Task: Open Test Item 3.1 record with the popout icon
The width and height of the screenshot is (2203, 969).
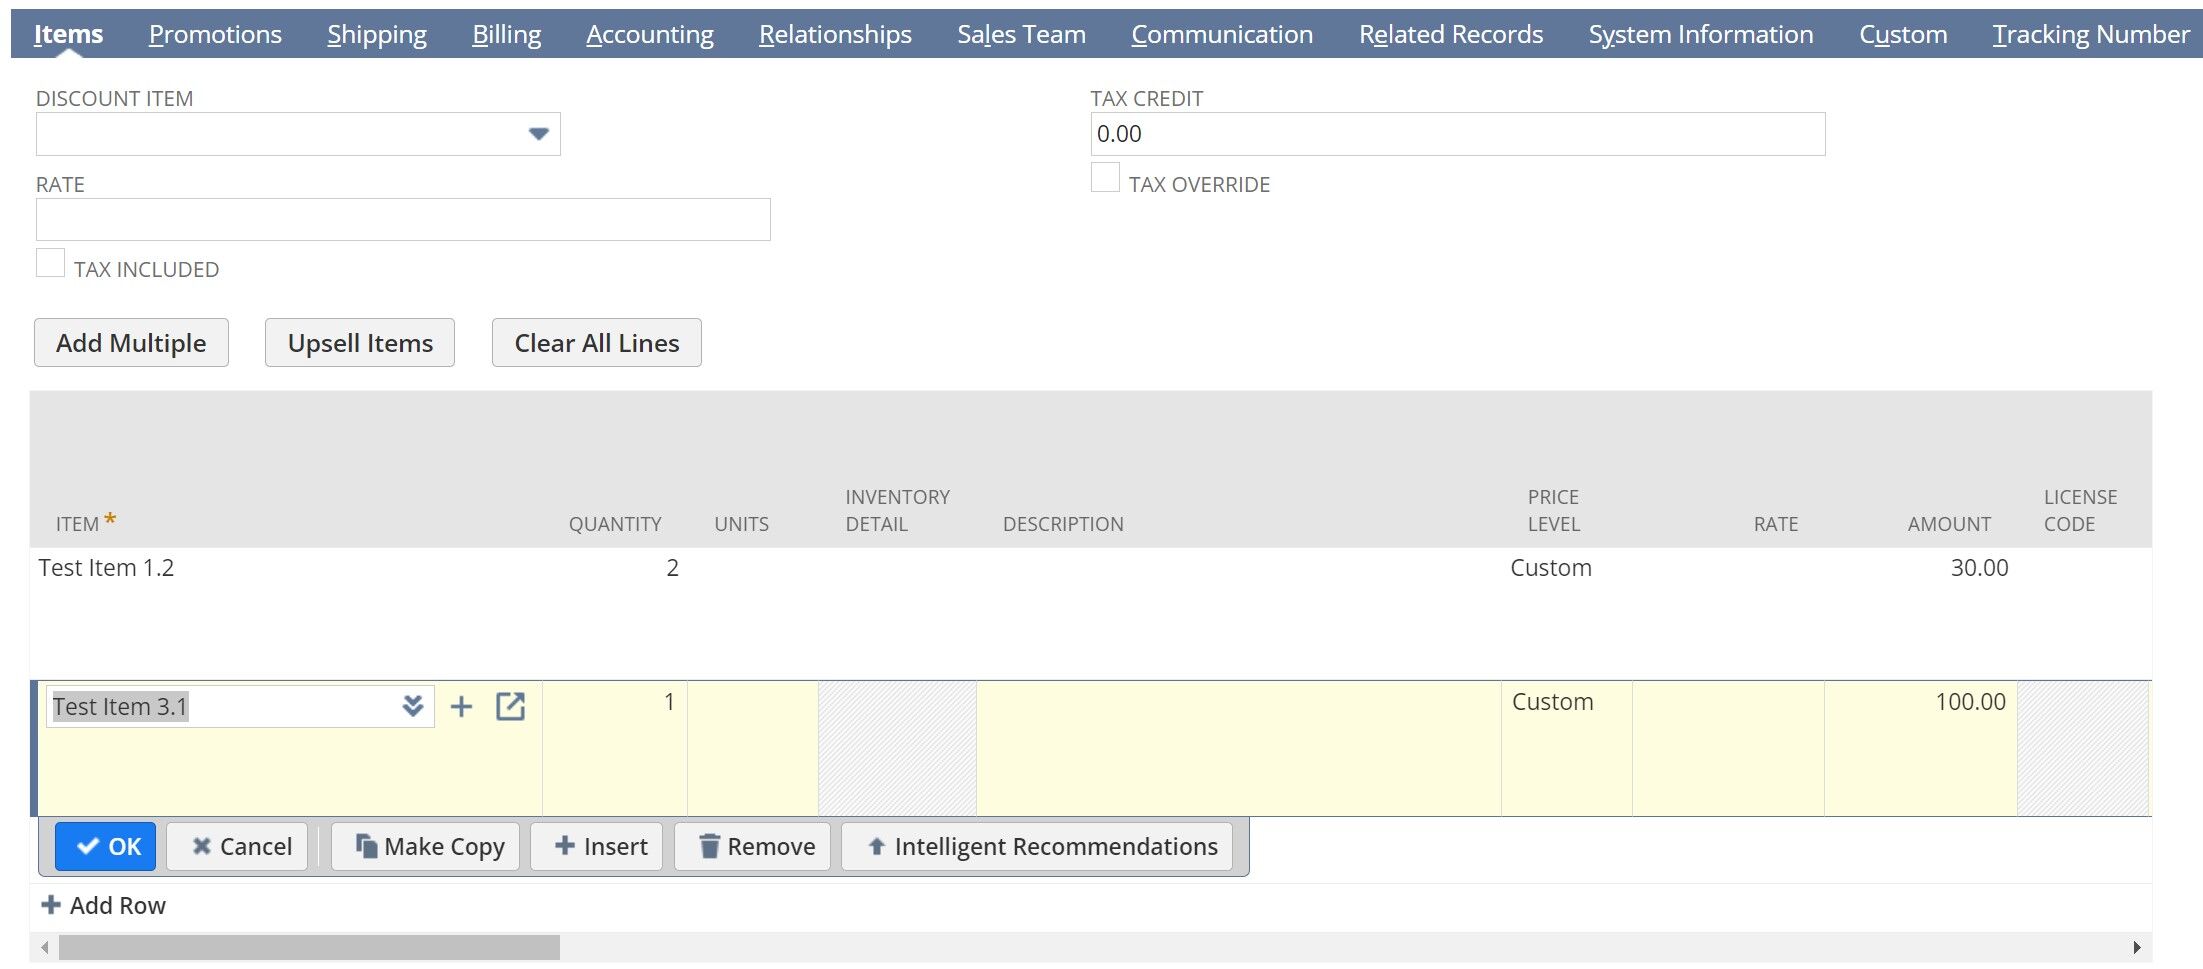Action: click(511, 706)
